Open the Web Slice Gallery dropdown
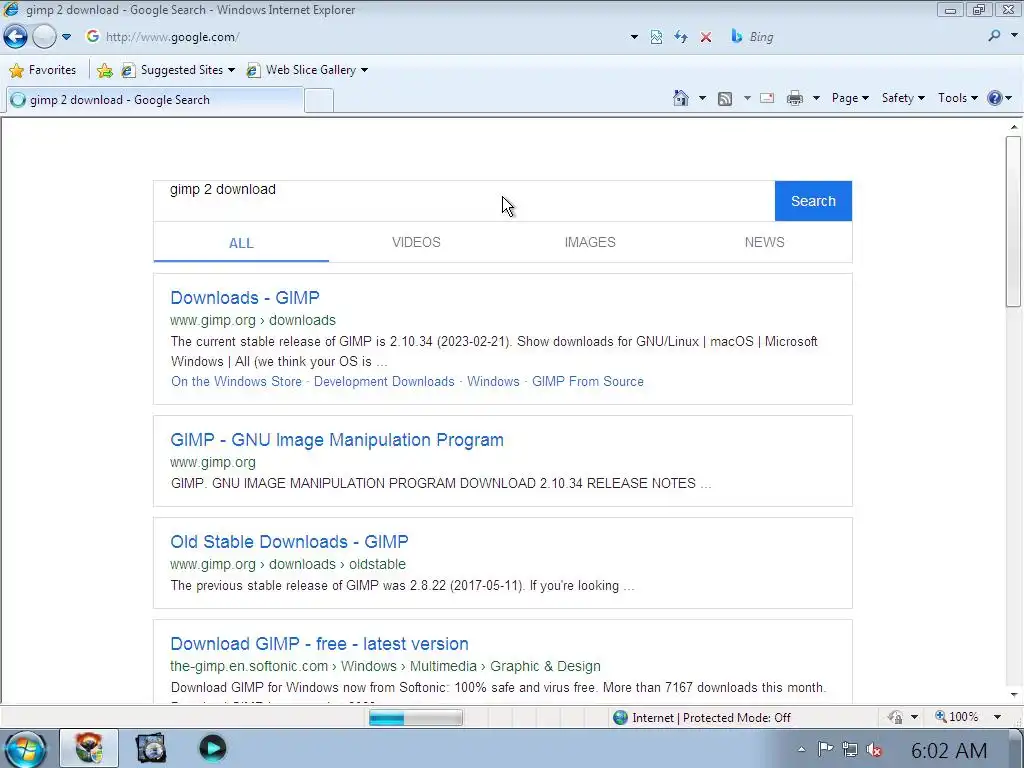This screenshot has height=768, width=1024. pos(307,70)
